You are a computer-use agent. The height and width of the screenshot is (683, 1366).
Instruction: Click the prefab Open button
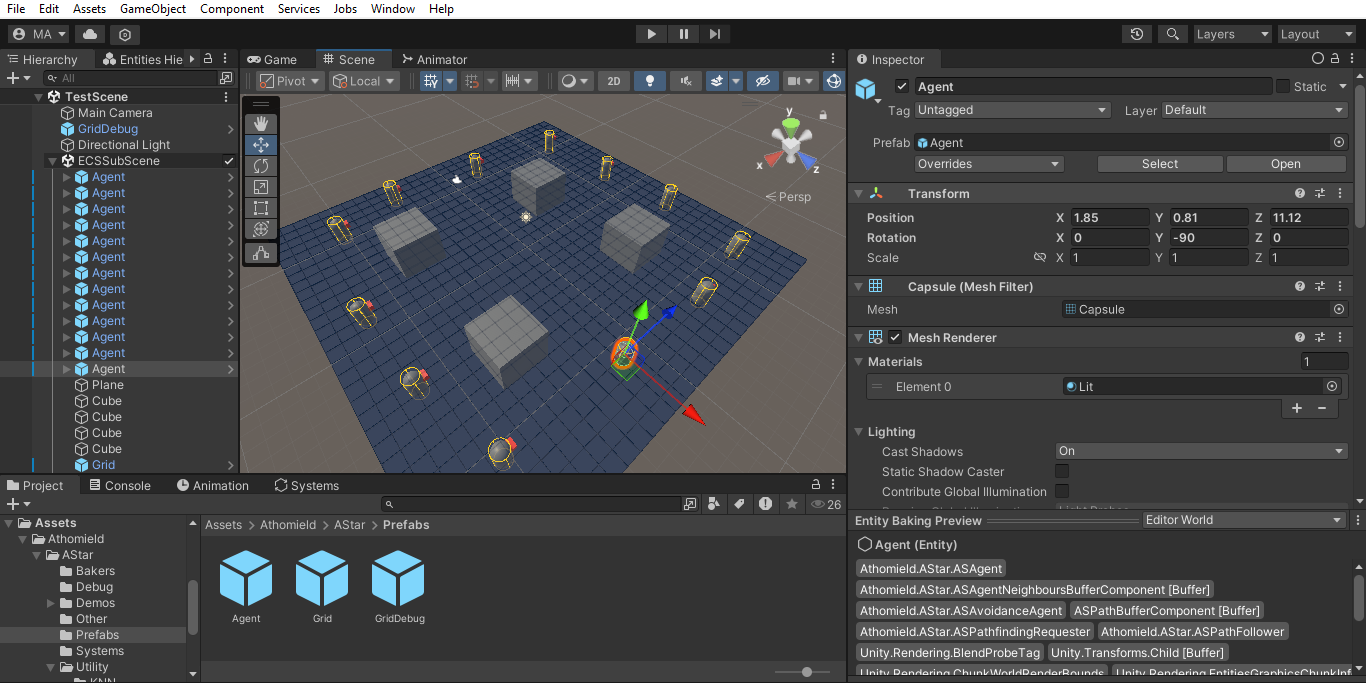click(1285, 164)
